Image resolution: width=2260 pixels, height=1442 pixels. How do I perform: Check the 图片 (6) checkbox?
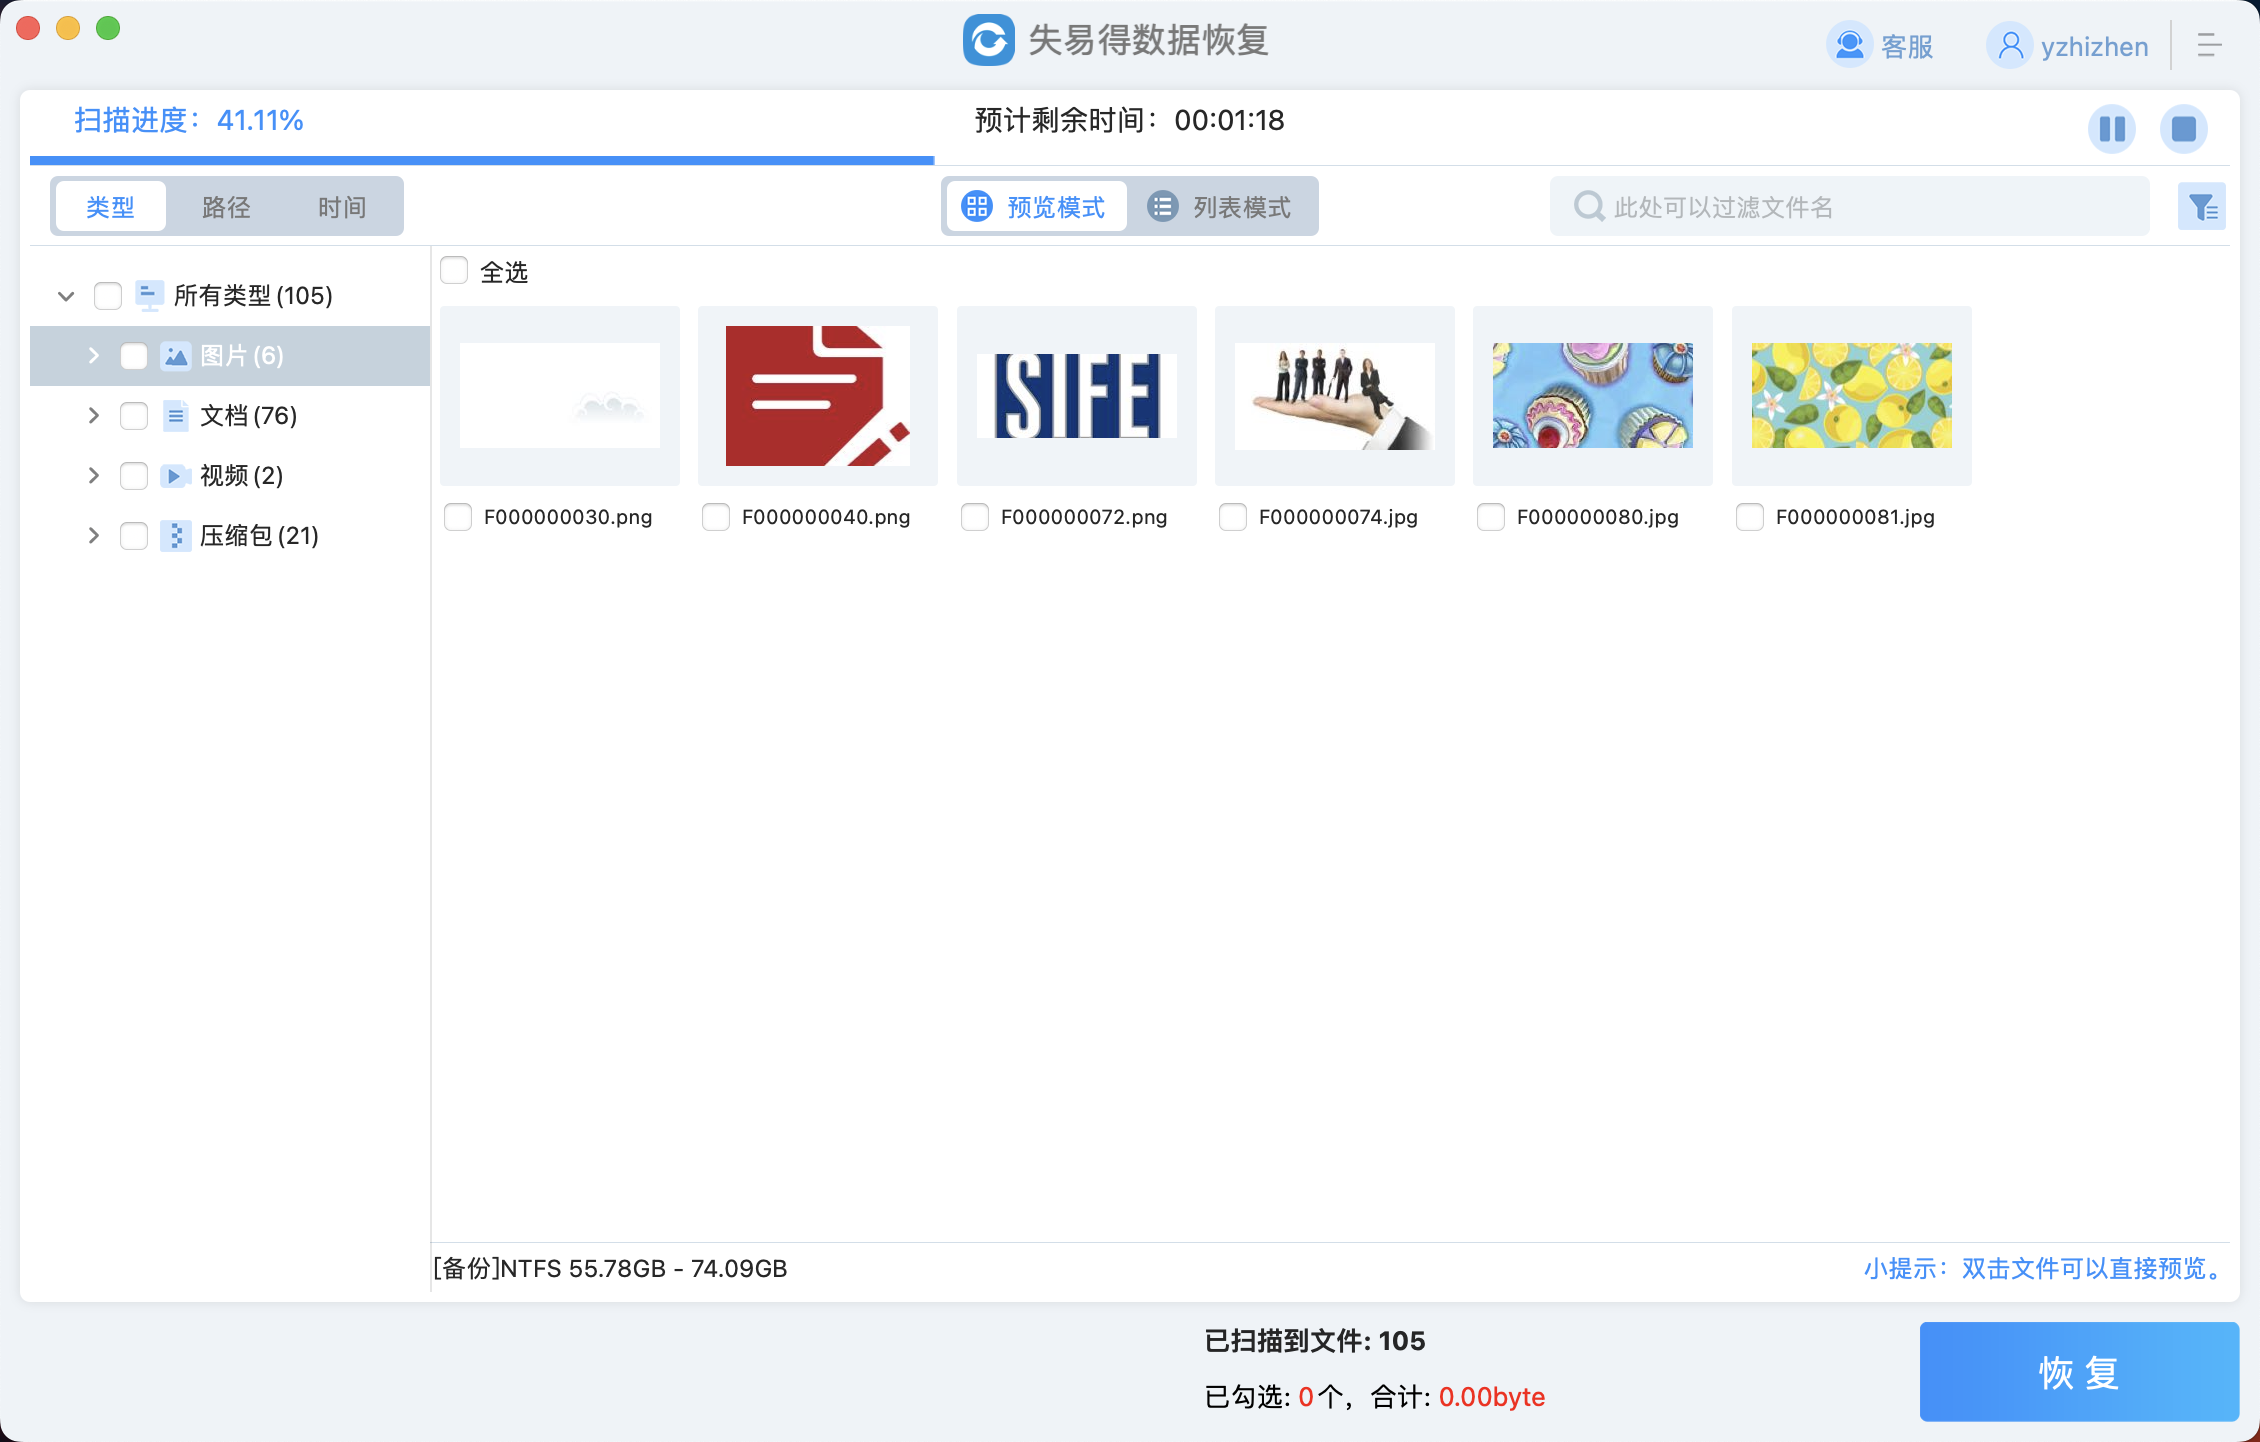(x=134, y=356)
